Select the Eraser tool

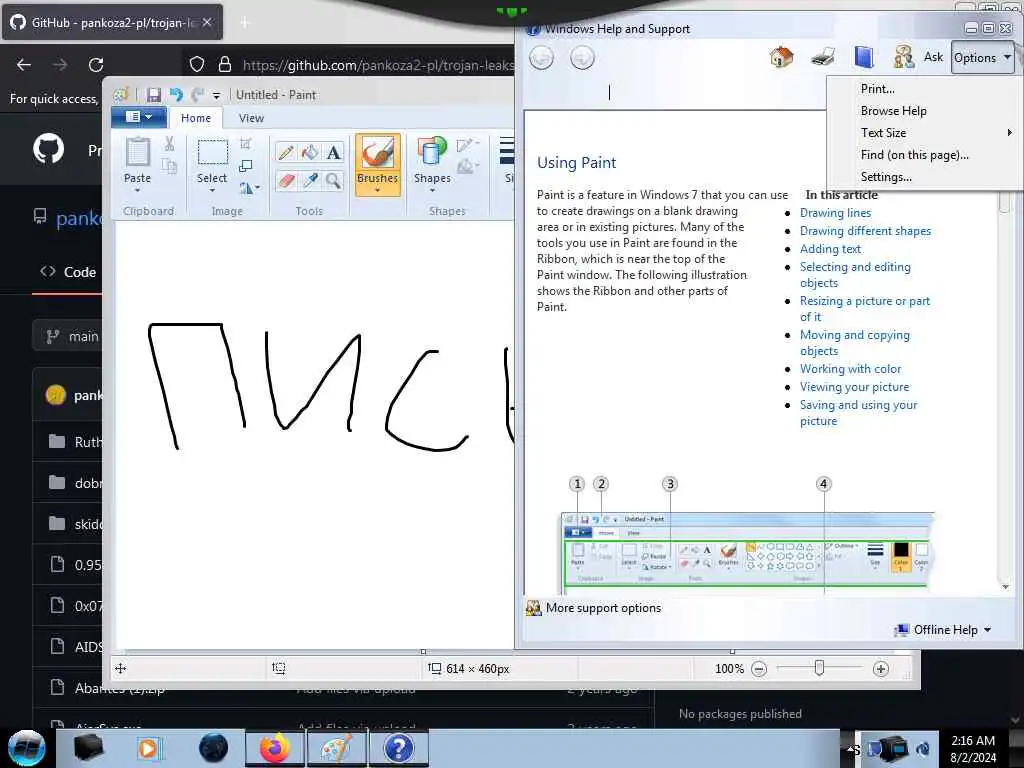coord(285,180)
